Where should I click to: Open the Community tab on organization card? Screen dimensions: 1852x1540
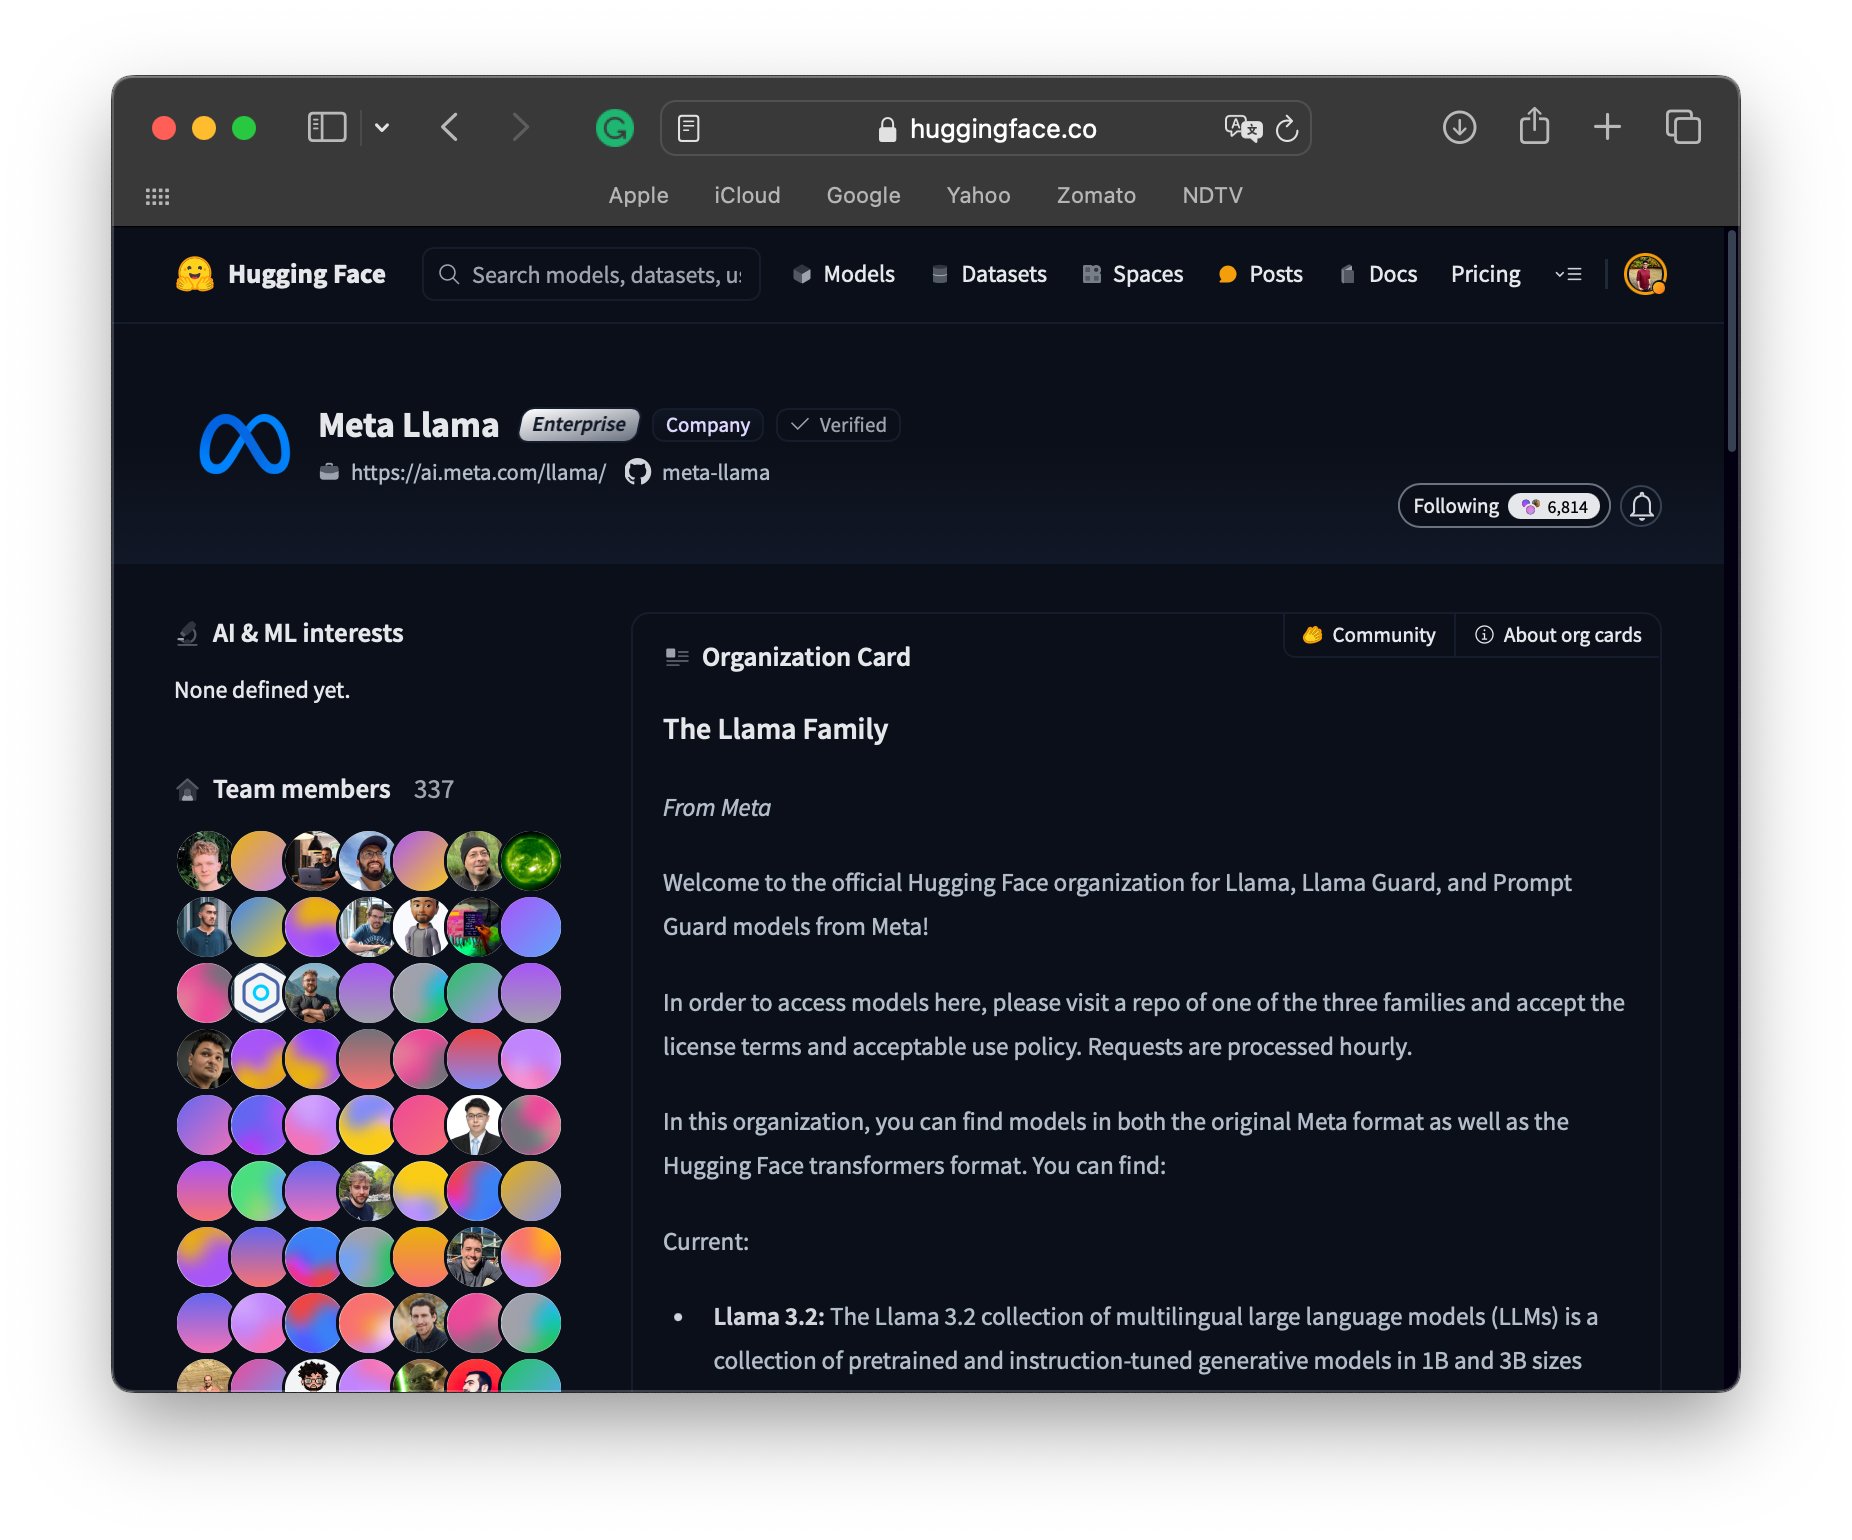(1369, 635)
